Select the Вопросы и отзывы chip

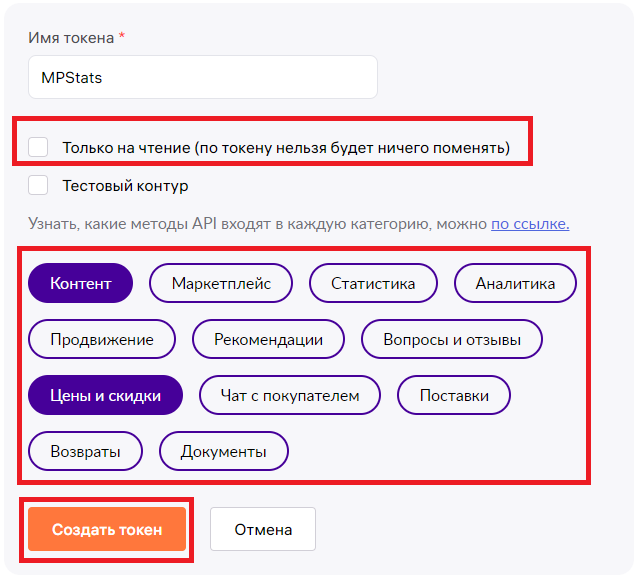[x=452, y=339]
